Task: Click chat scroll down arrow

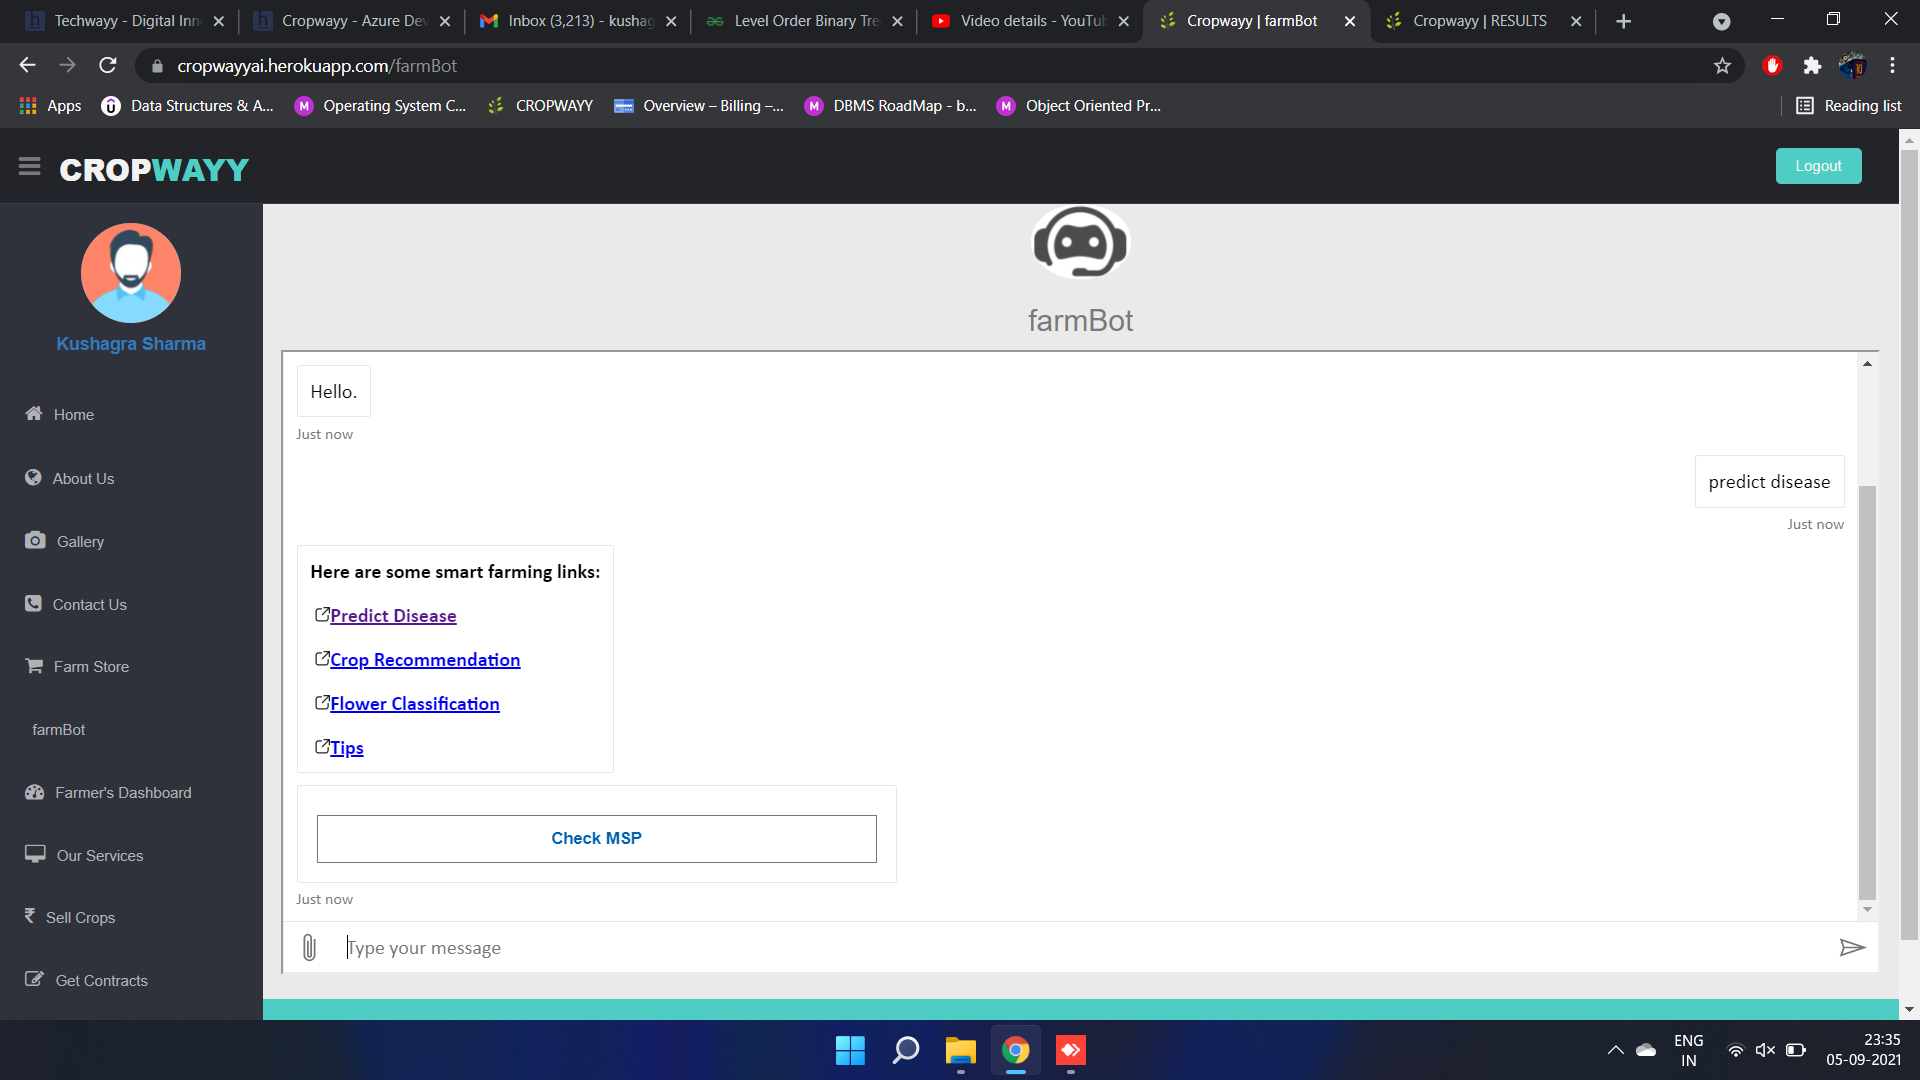Action: tap(1867, 909)
